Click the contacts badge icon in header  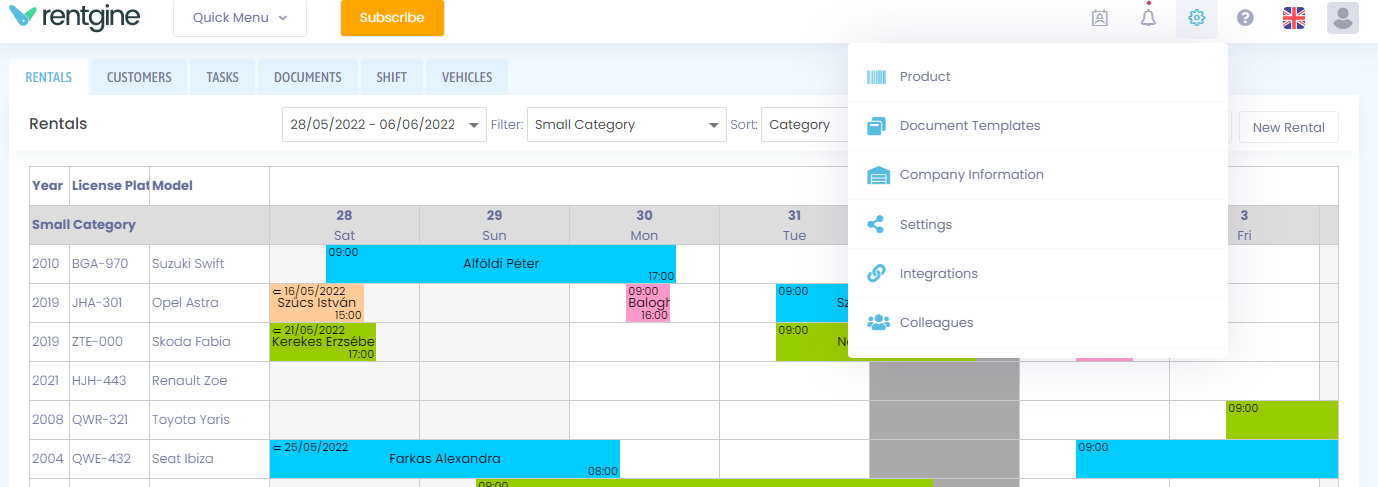(1100, 18)
